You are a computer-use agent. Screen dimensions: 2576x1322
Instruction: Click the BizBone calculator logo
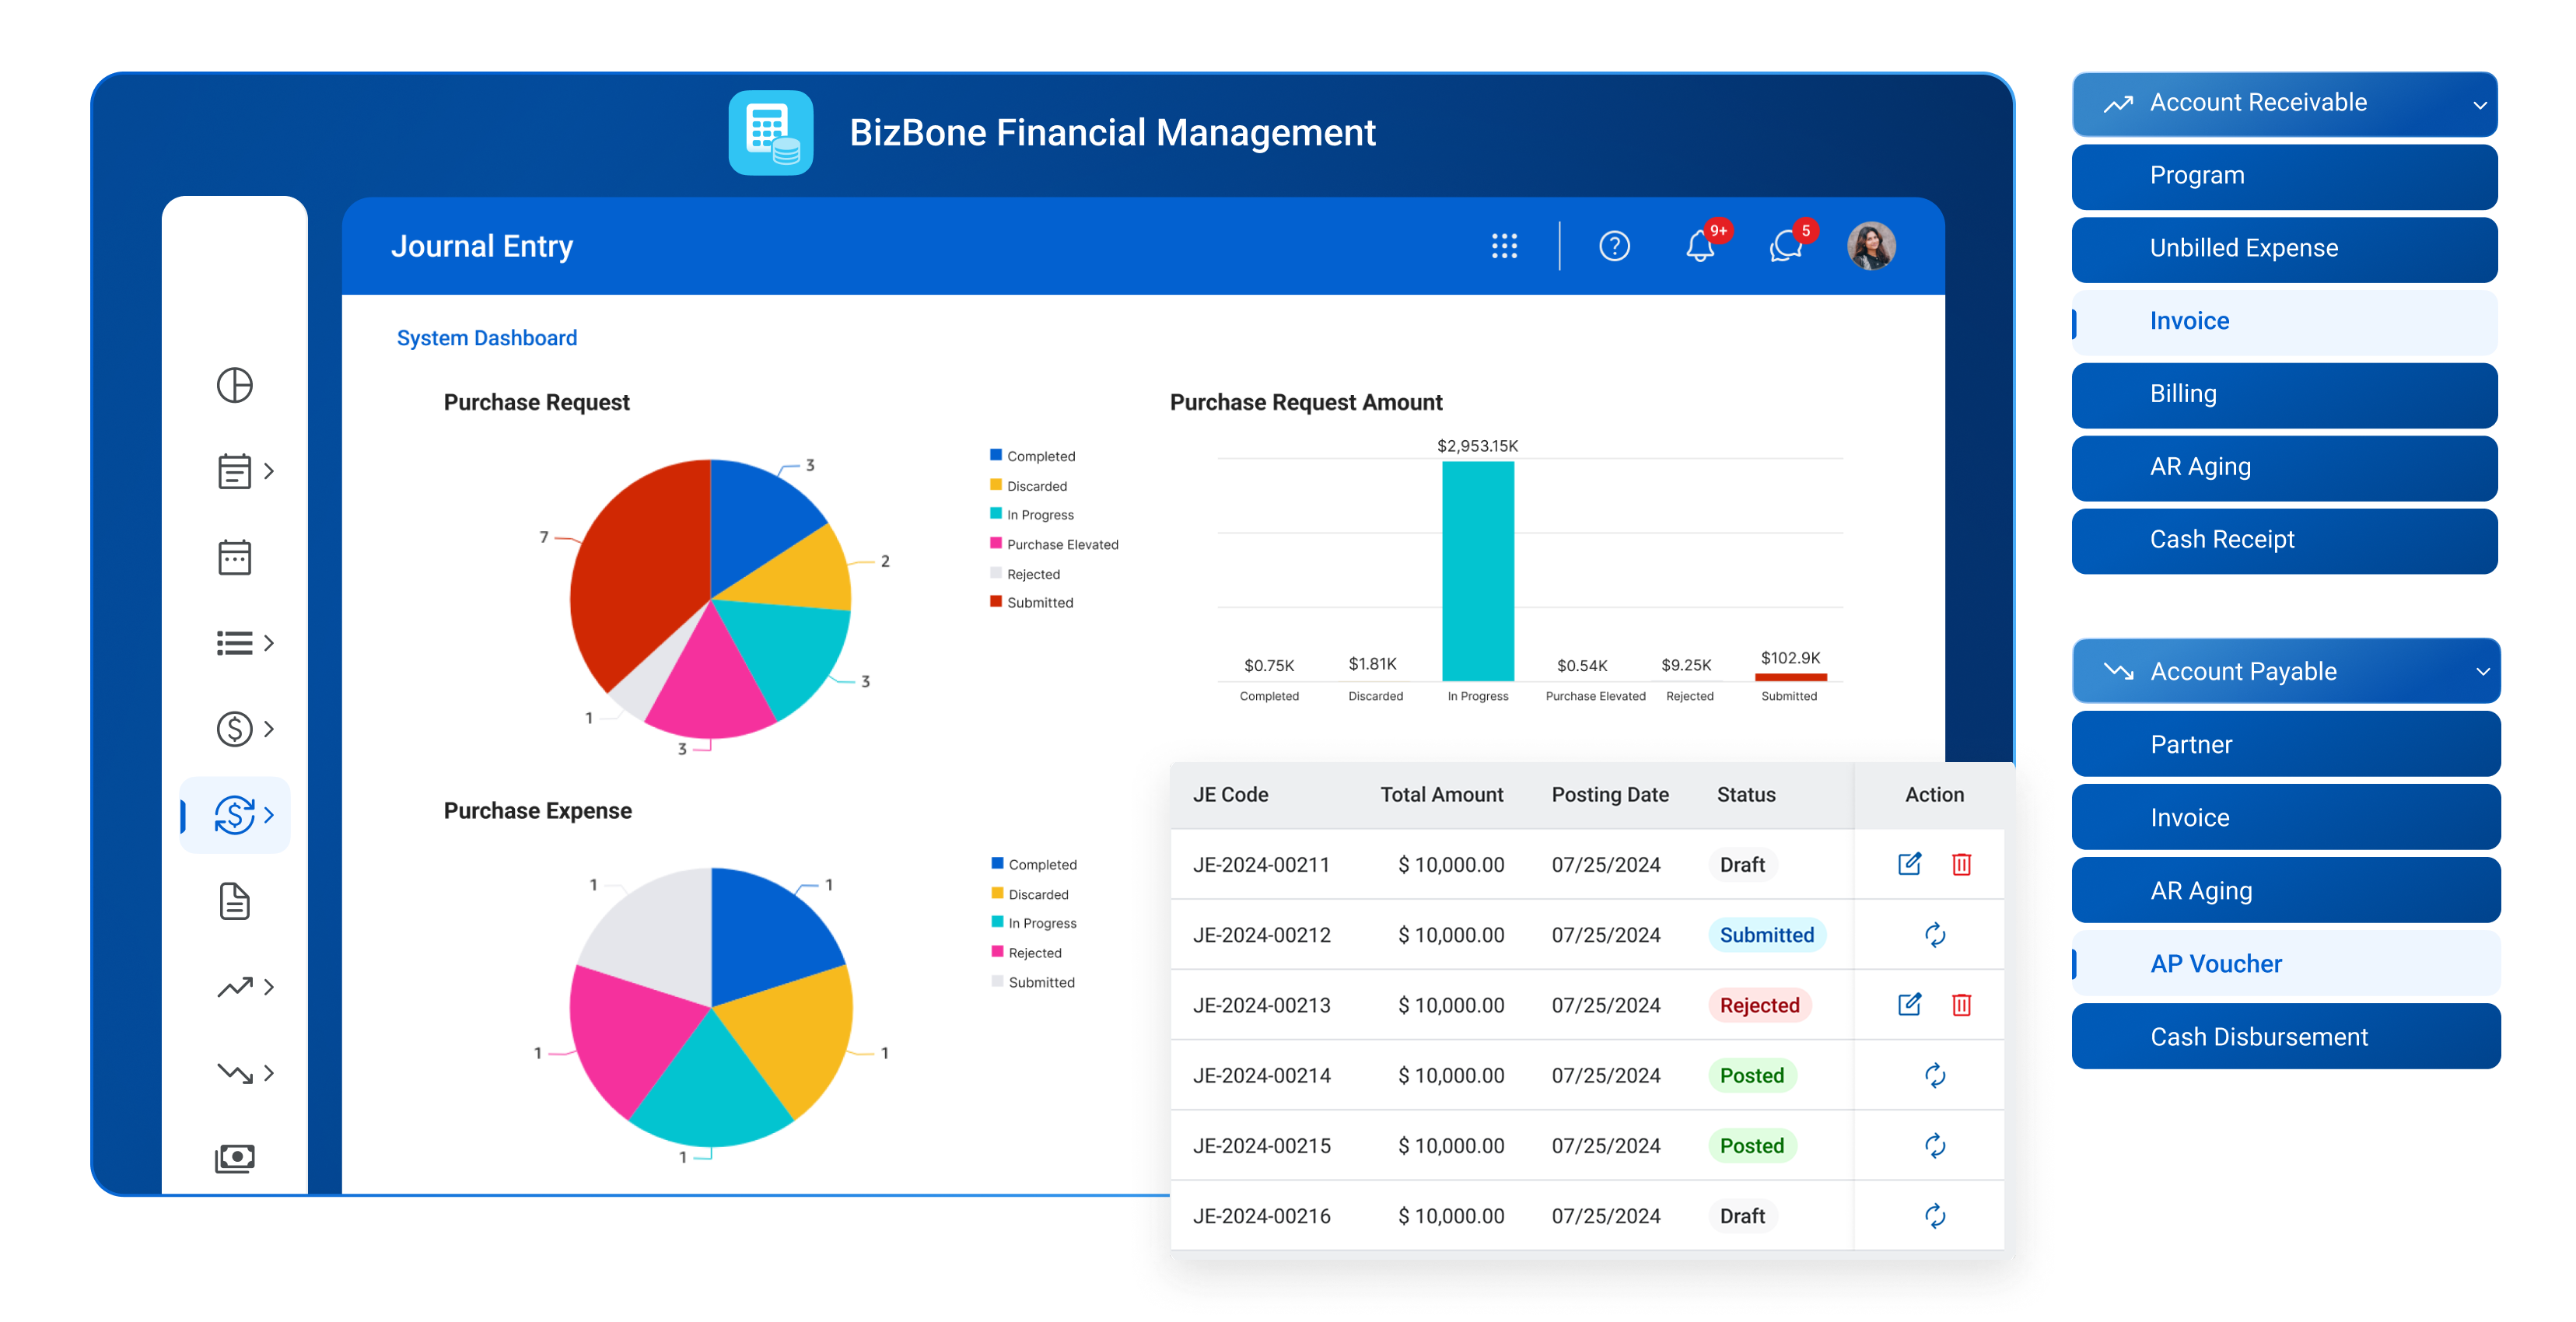[770, 133]
